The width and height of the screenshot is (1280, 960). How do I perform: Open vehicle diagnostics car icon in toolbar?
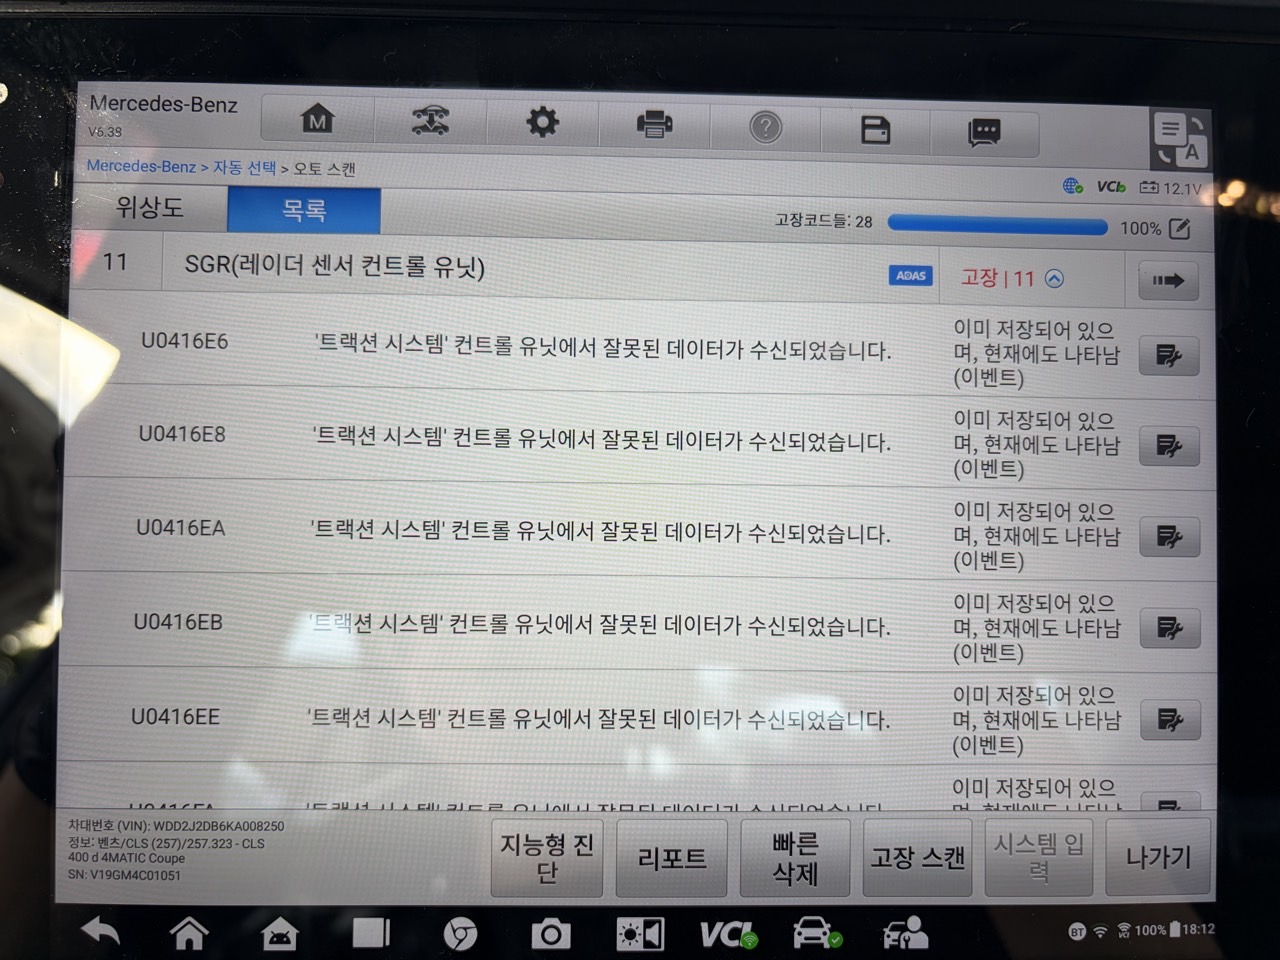[430, 122]
